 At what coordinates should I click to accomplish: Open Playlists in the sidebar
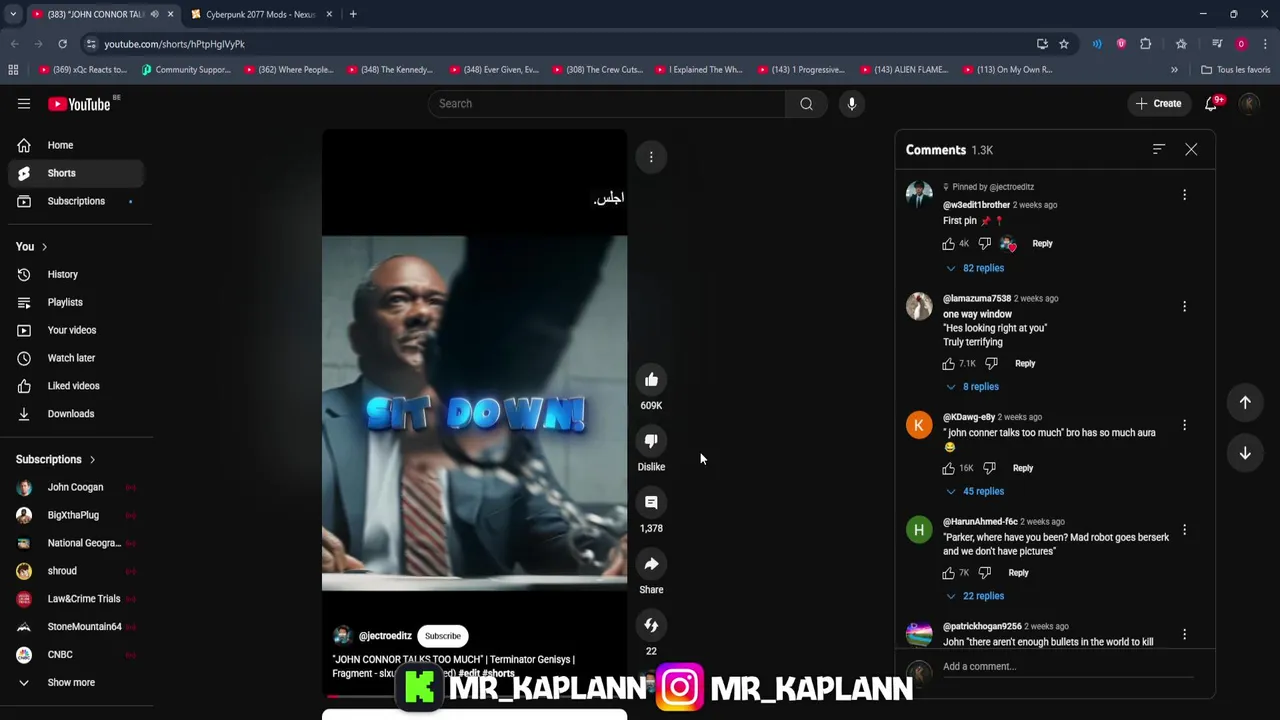[76, 302]
